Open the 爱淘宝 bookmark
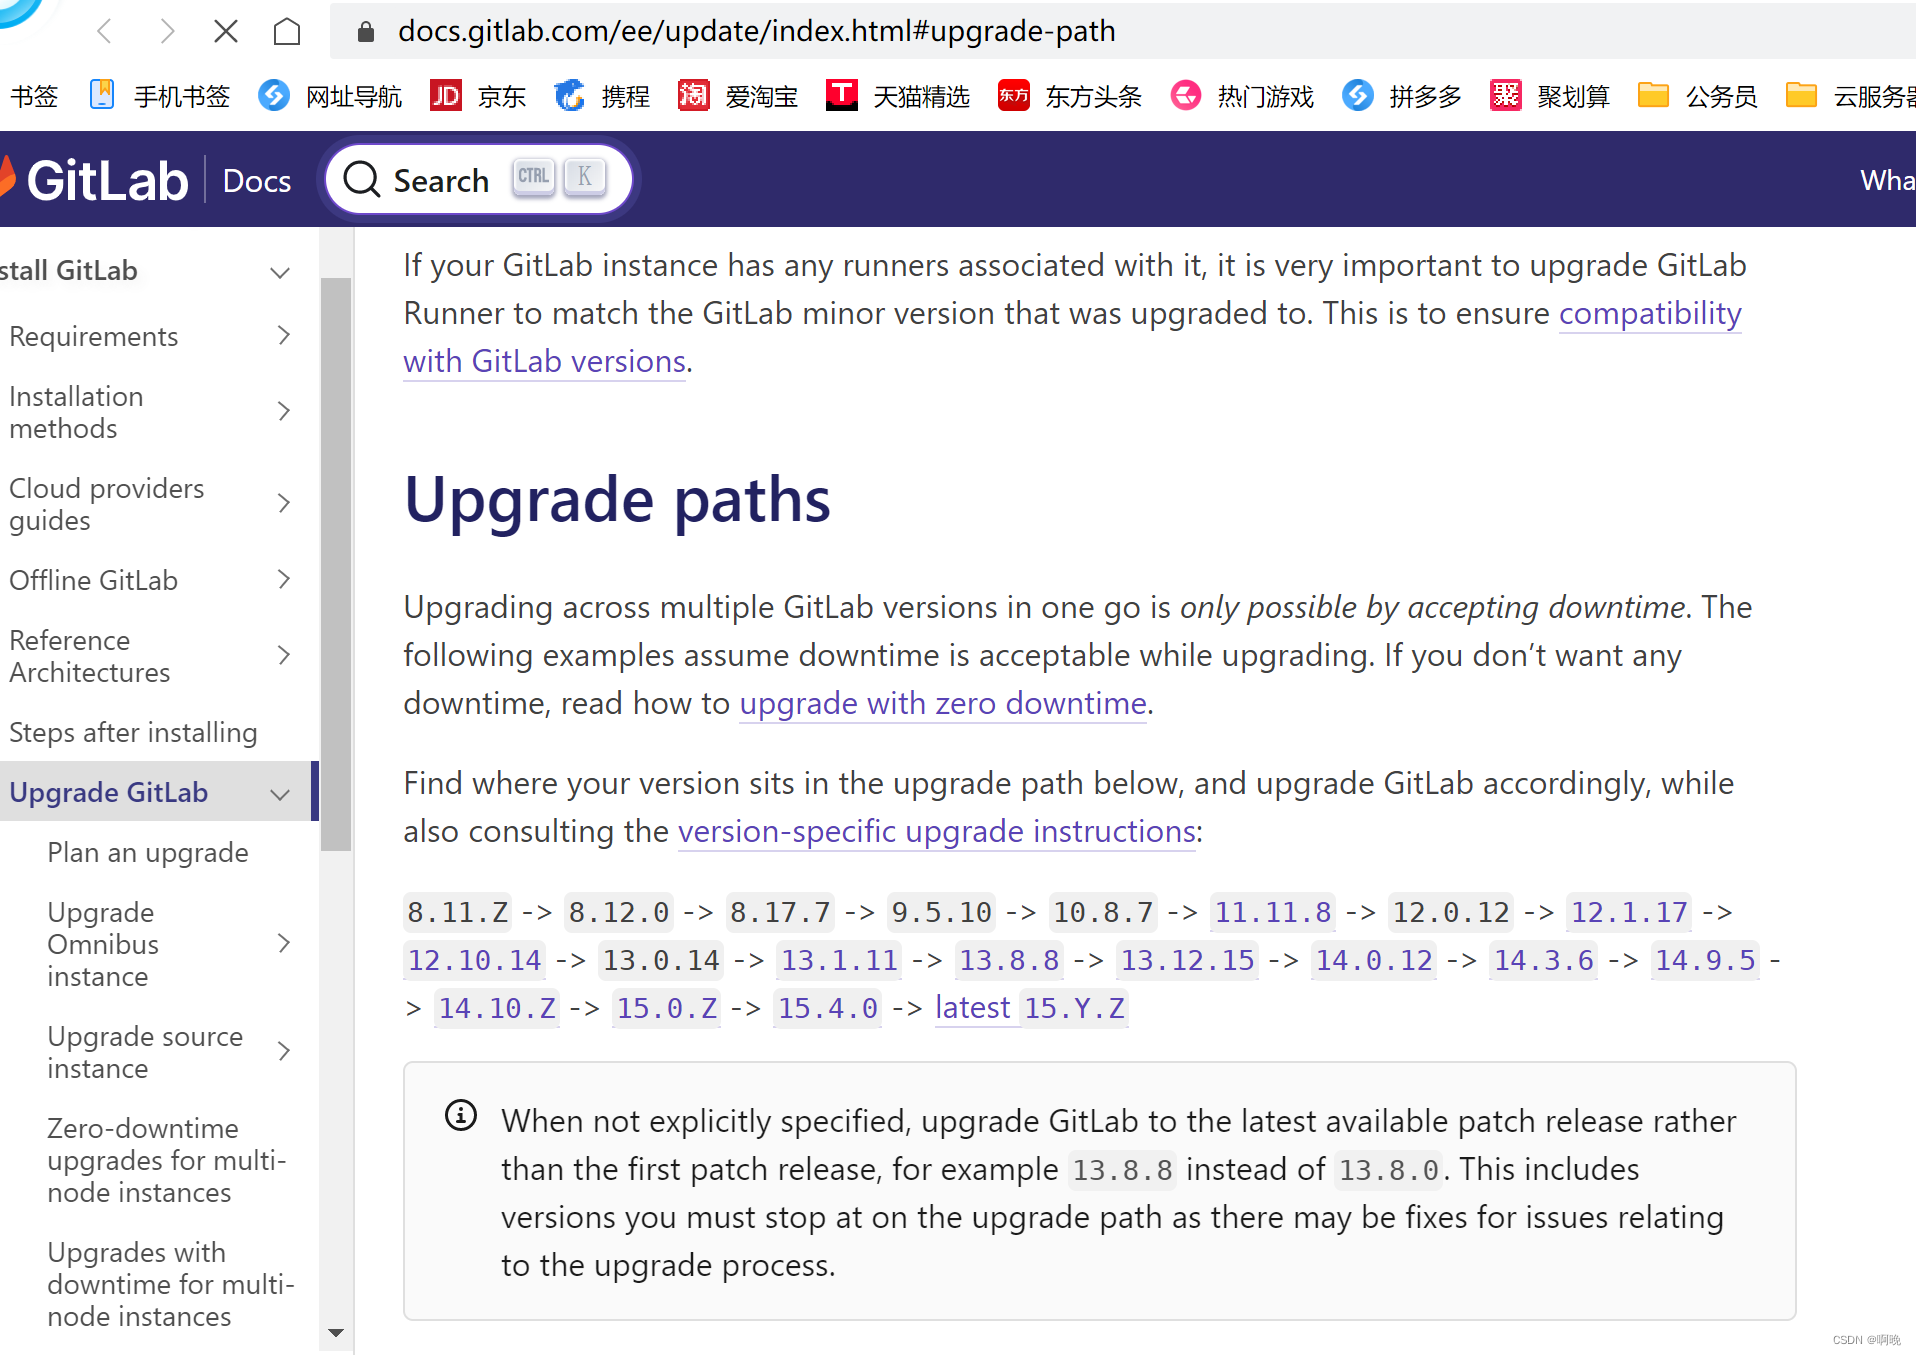 pos(738,96)
